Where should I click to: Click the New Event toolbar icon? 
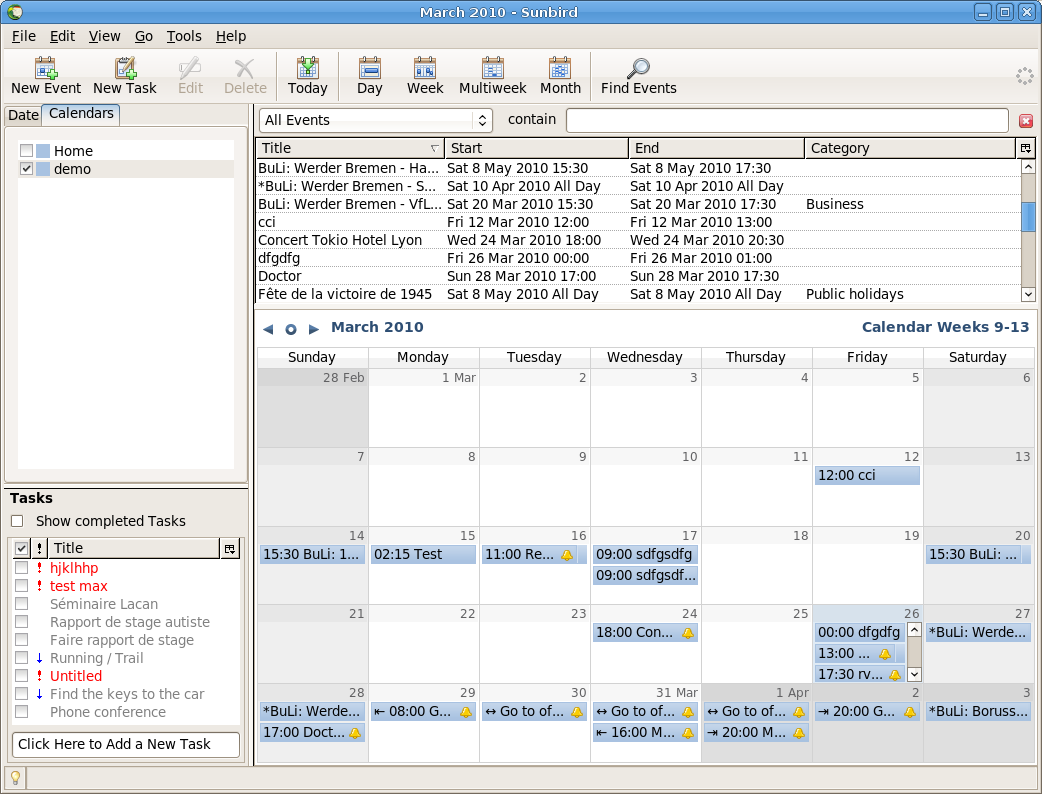pos(46,68)
